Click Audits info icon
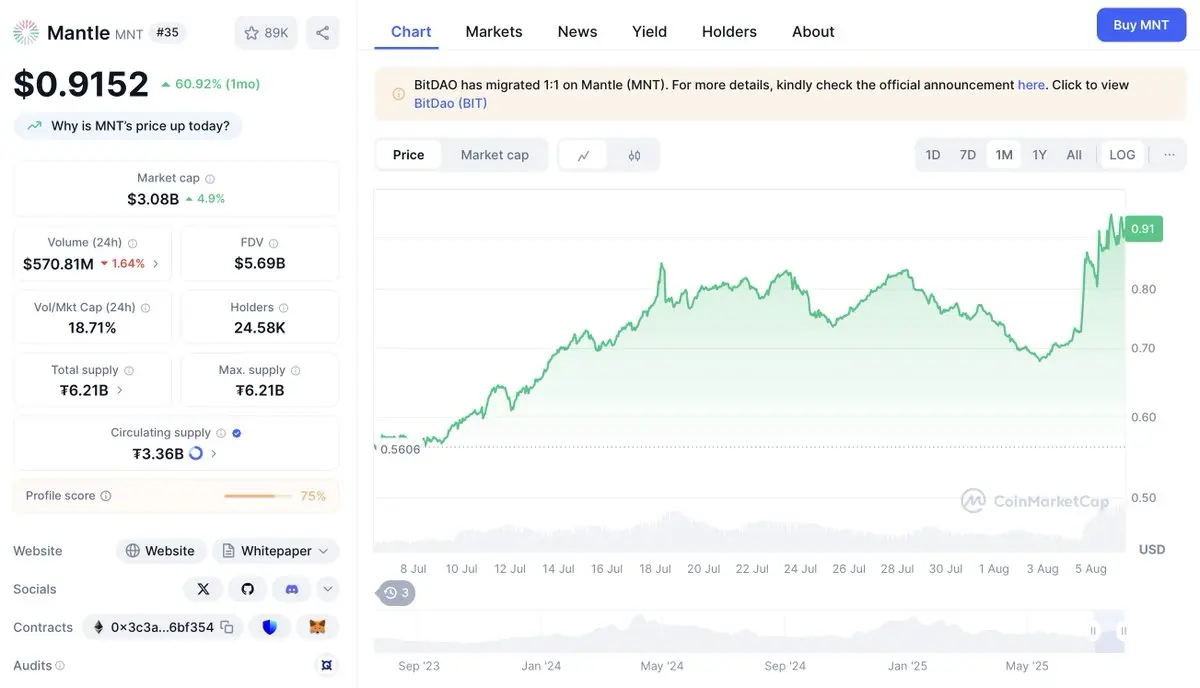Viewport: 1200px width, 688px height. 60,665
